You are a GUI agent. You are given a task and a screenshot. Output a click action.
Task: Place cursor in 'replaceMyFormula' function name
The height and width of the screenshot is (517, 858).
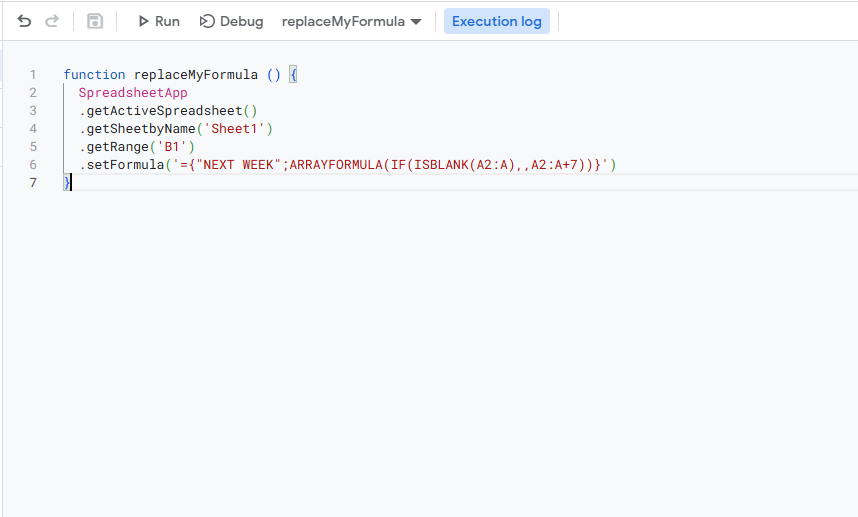pyautogui.click(x=196, y=74)
